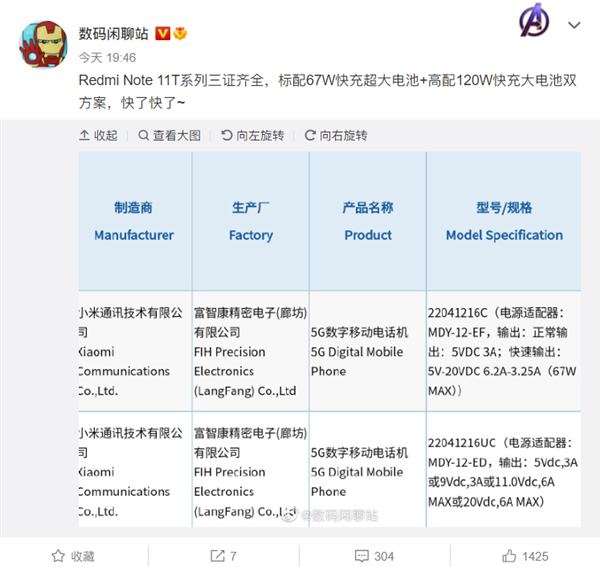This screenshot has height=567, width=600.
Task: Click the 生产厂 Factory column header
Action: [251, 221]
